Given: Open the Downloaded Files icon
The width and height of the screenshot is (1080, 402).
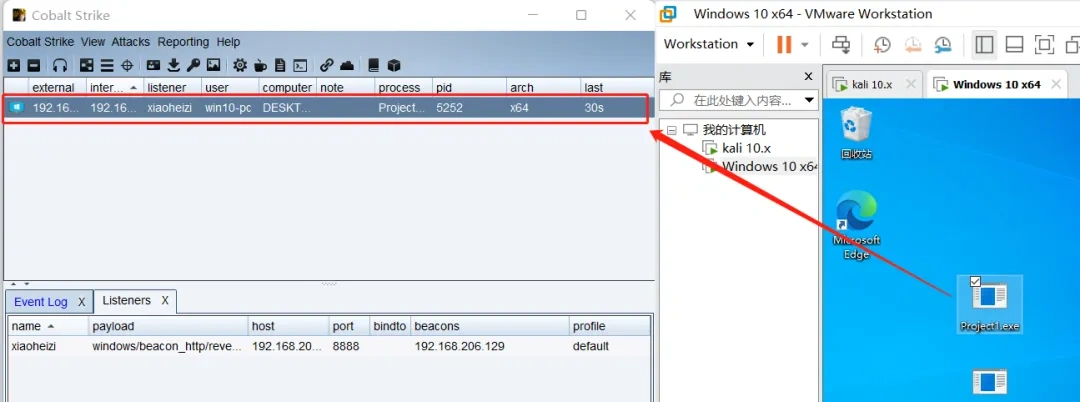Looking at the screenshot, I should tap(174, 65).
